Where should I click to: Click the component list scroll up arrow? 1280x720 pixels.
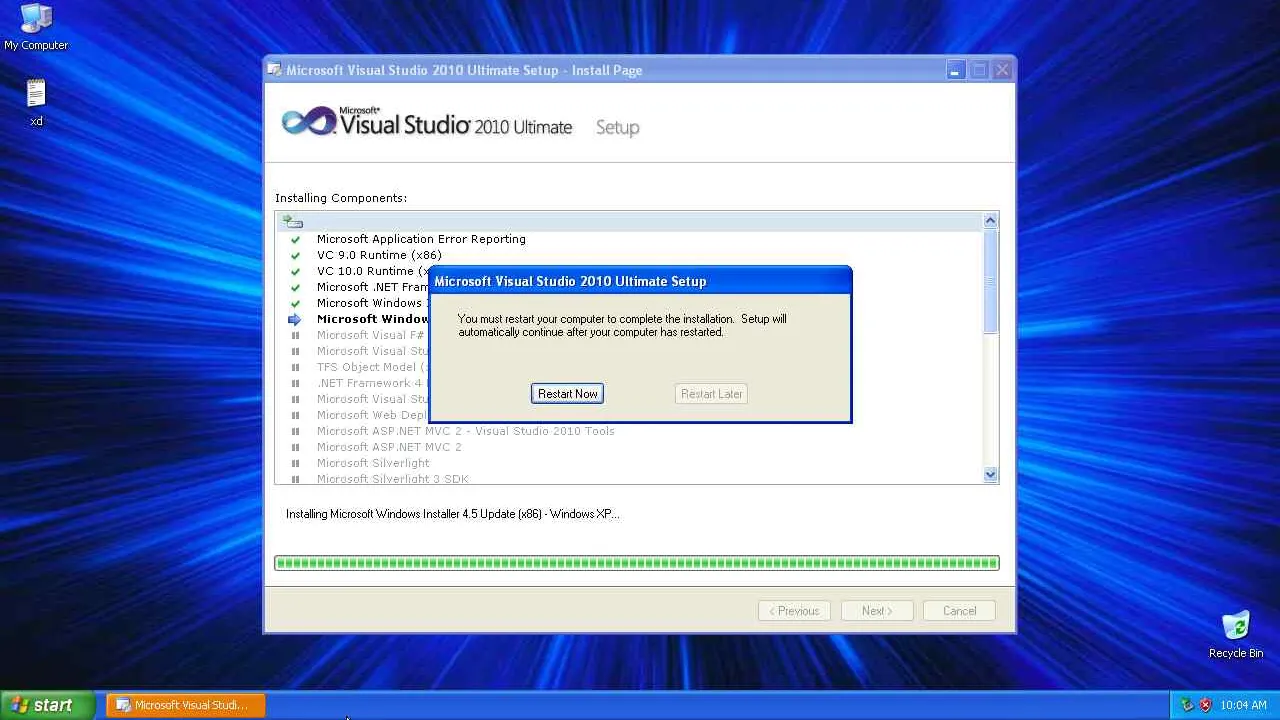click(990, 220)
